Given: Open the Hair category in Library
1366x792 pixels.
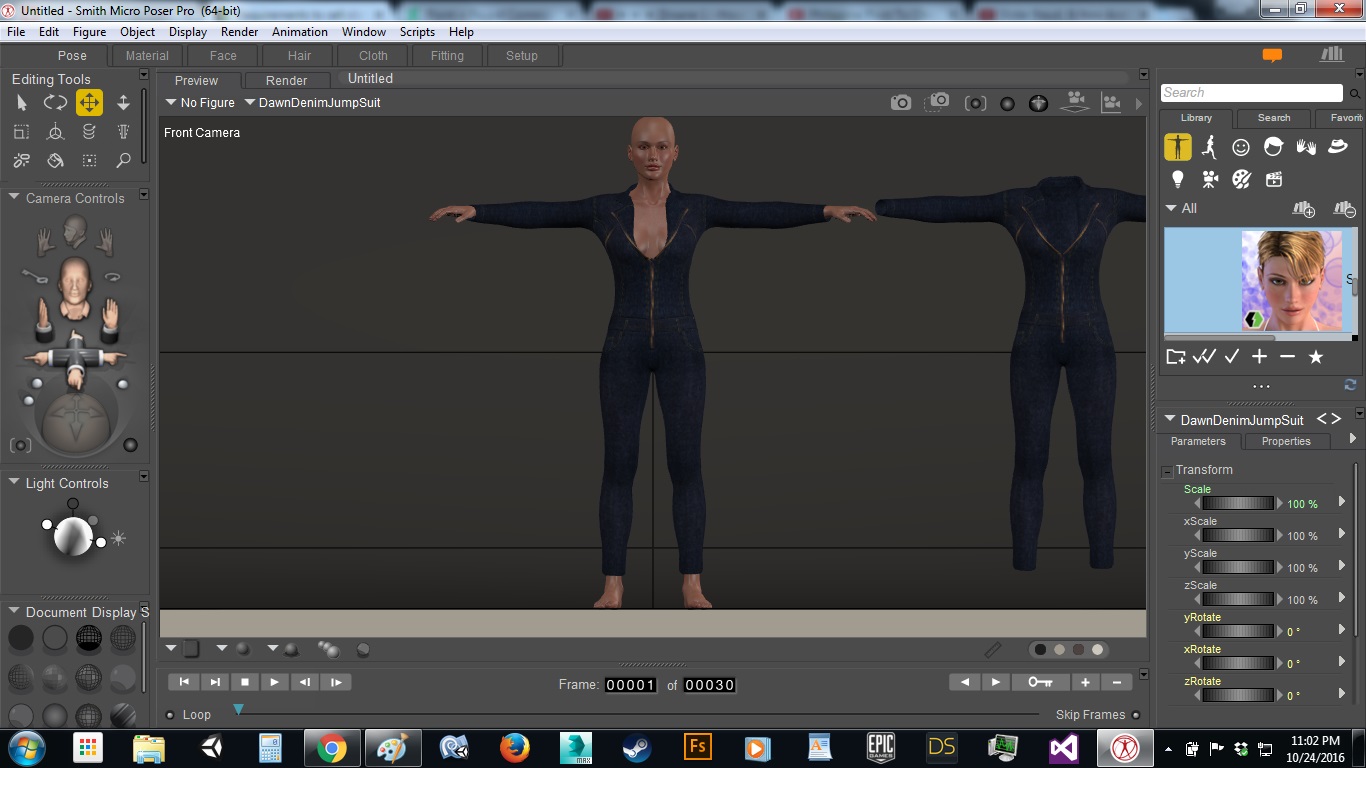Looking at the screenshot, I should point(1273,148).
